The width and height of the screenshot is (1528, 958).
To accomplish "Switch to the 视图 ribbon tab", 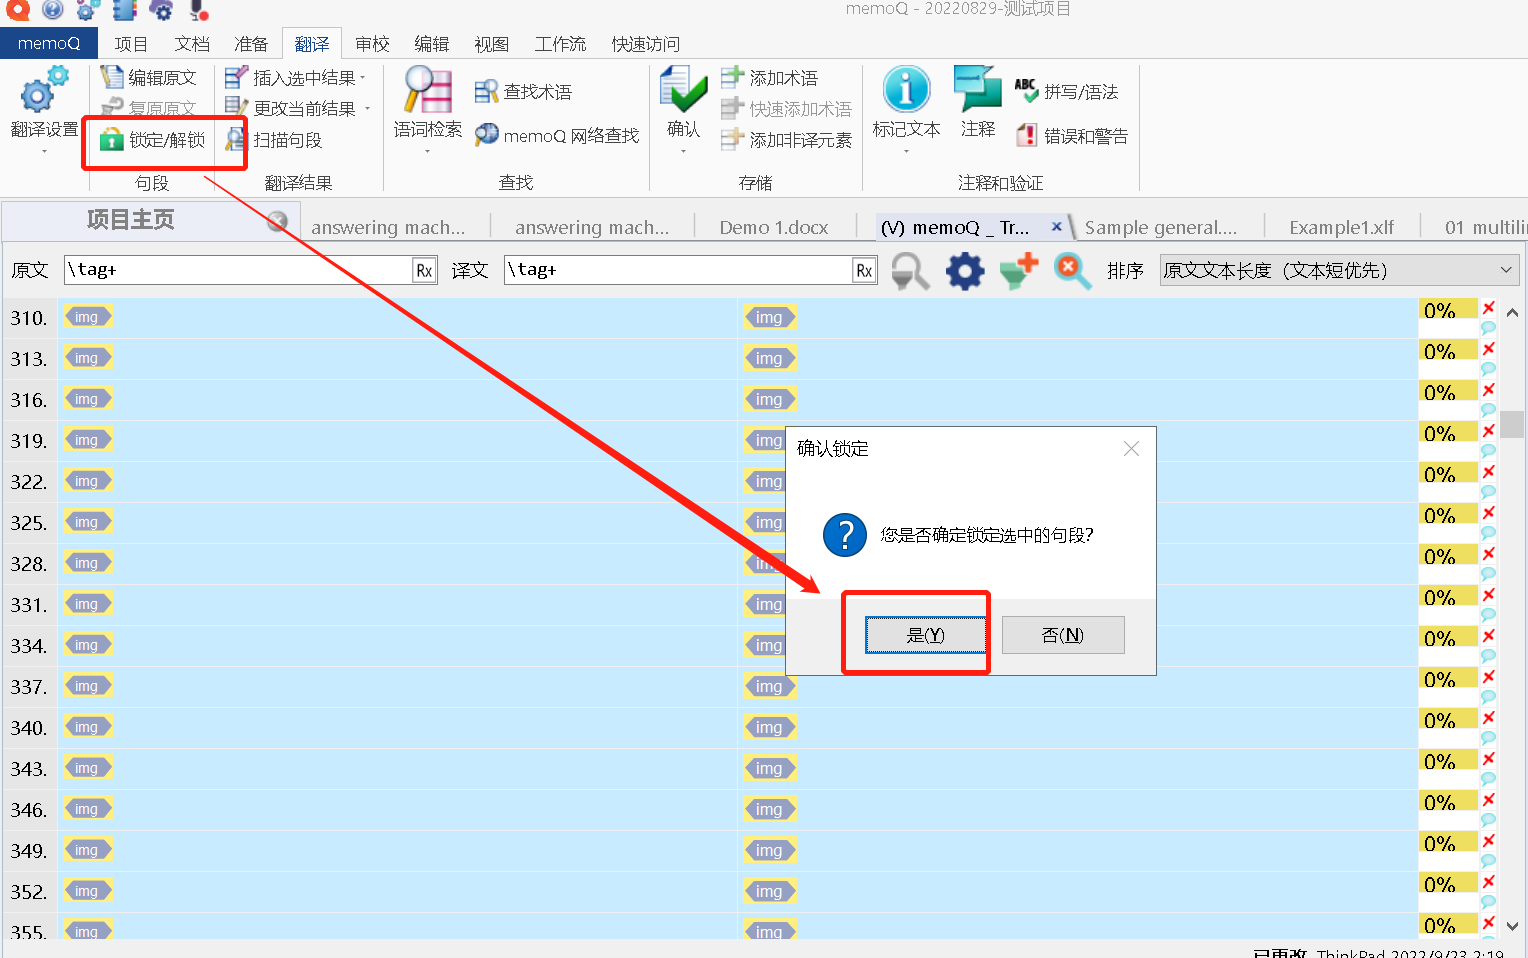I will [x=491, y=44].
